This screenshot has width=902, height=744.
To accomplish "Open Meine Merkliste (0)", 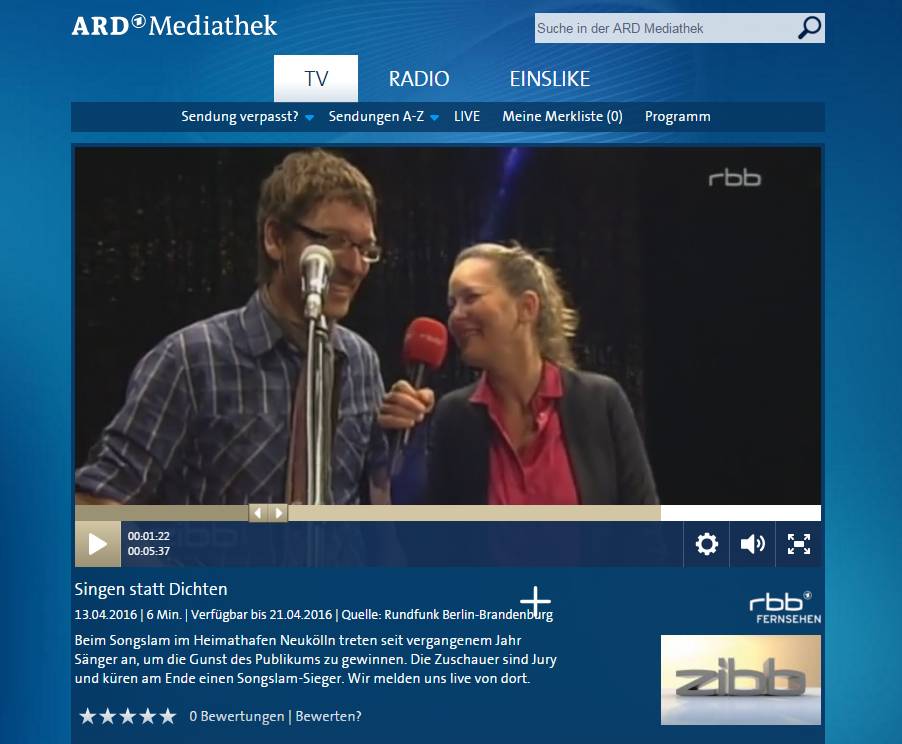I will click(x=563, y=116).
